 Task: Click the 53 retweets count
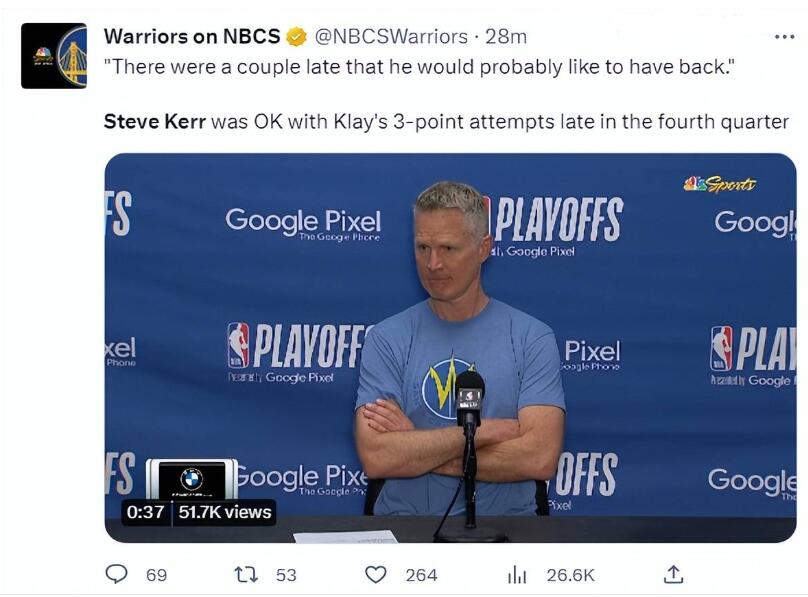pyautogui.click(x=286, y=575)
